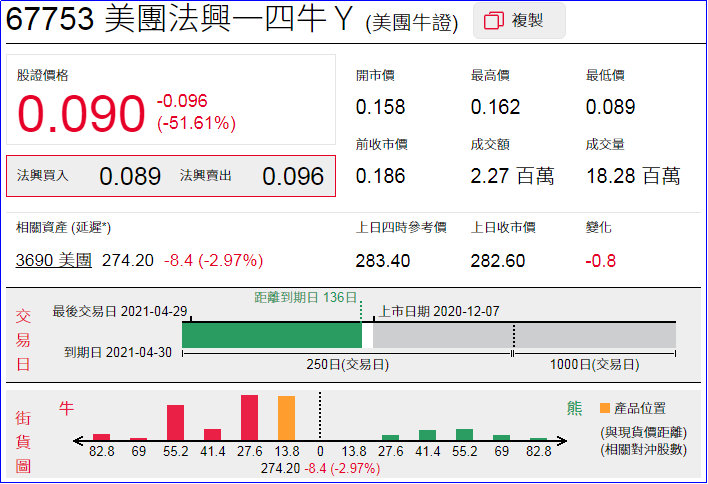Screen dimensions: 708x484
Task: Click the copy icon beside 複製
Action: pos(494,21)
